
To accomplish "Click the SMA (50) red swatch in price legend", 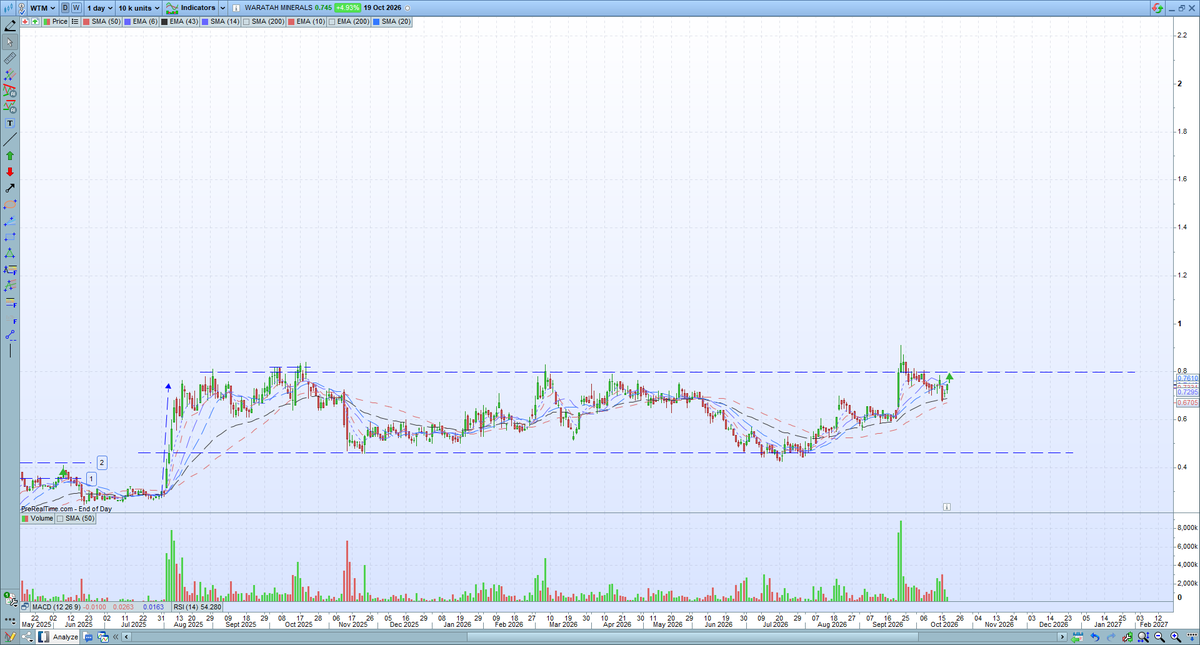I will tap(86, 21).
